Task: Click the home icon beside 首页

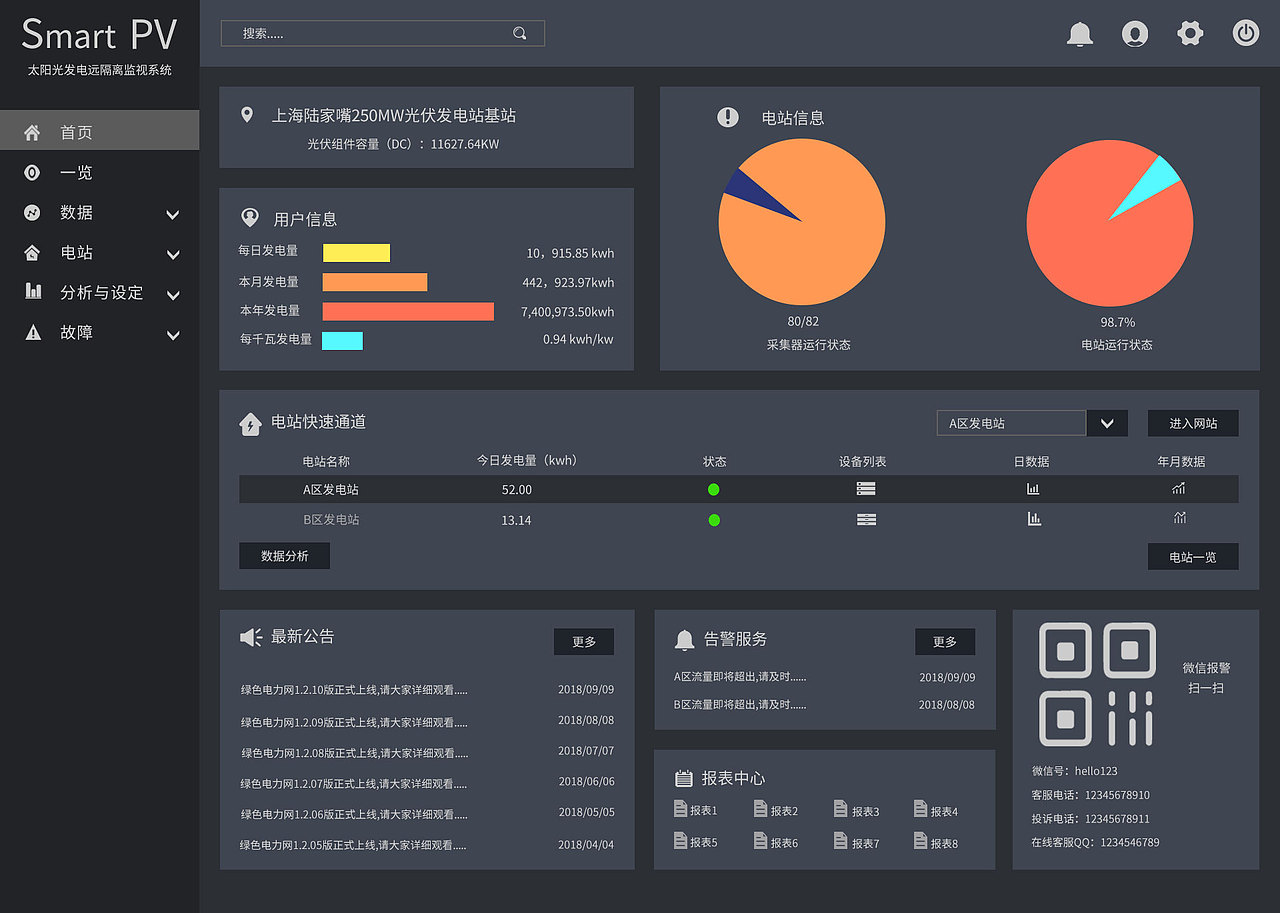Action: (x=33, y=132)
